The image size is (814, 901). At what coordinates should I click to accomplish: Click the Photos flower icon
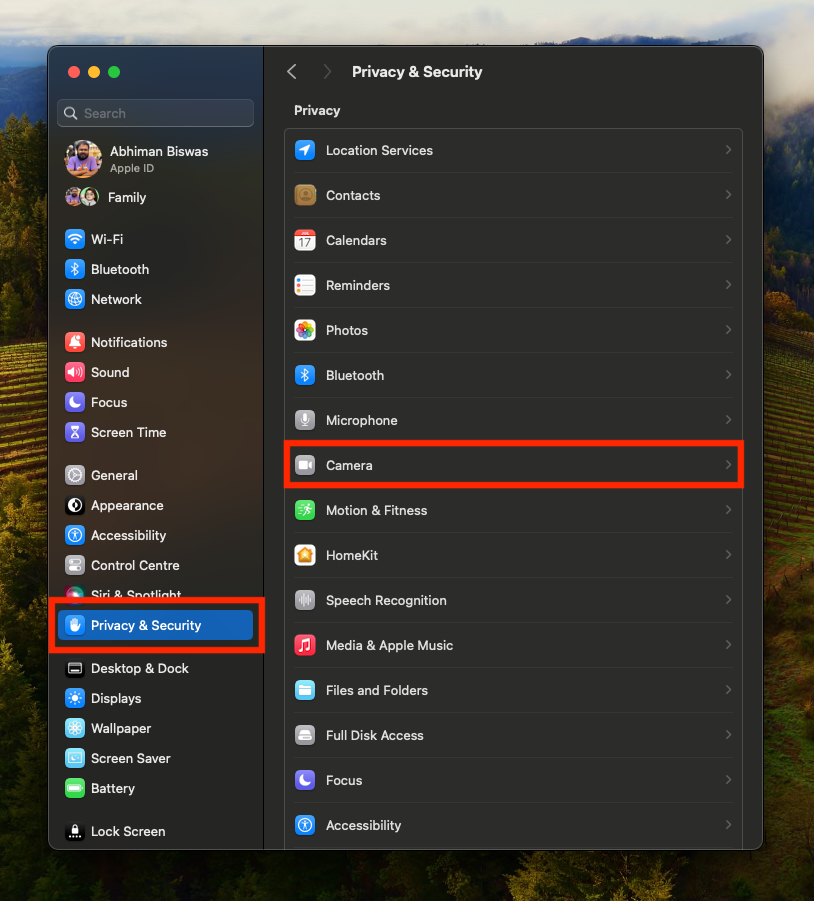tap(305, 330)
